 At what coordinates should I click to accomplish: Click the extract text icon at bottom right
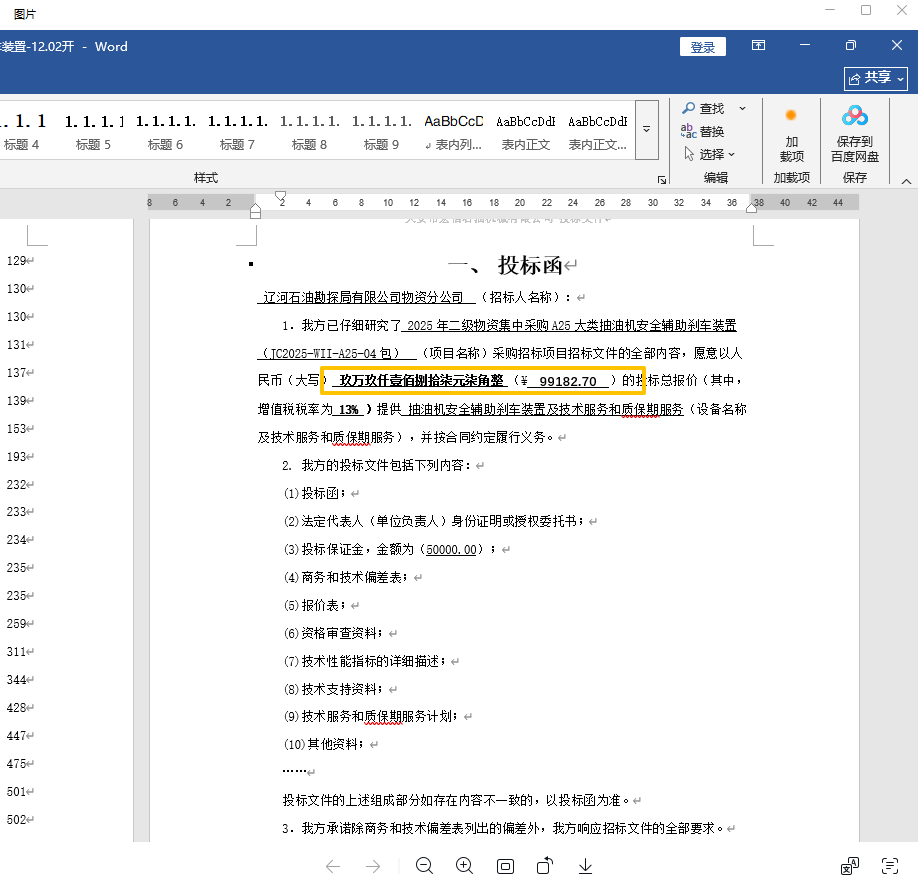889,866
